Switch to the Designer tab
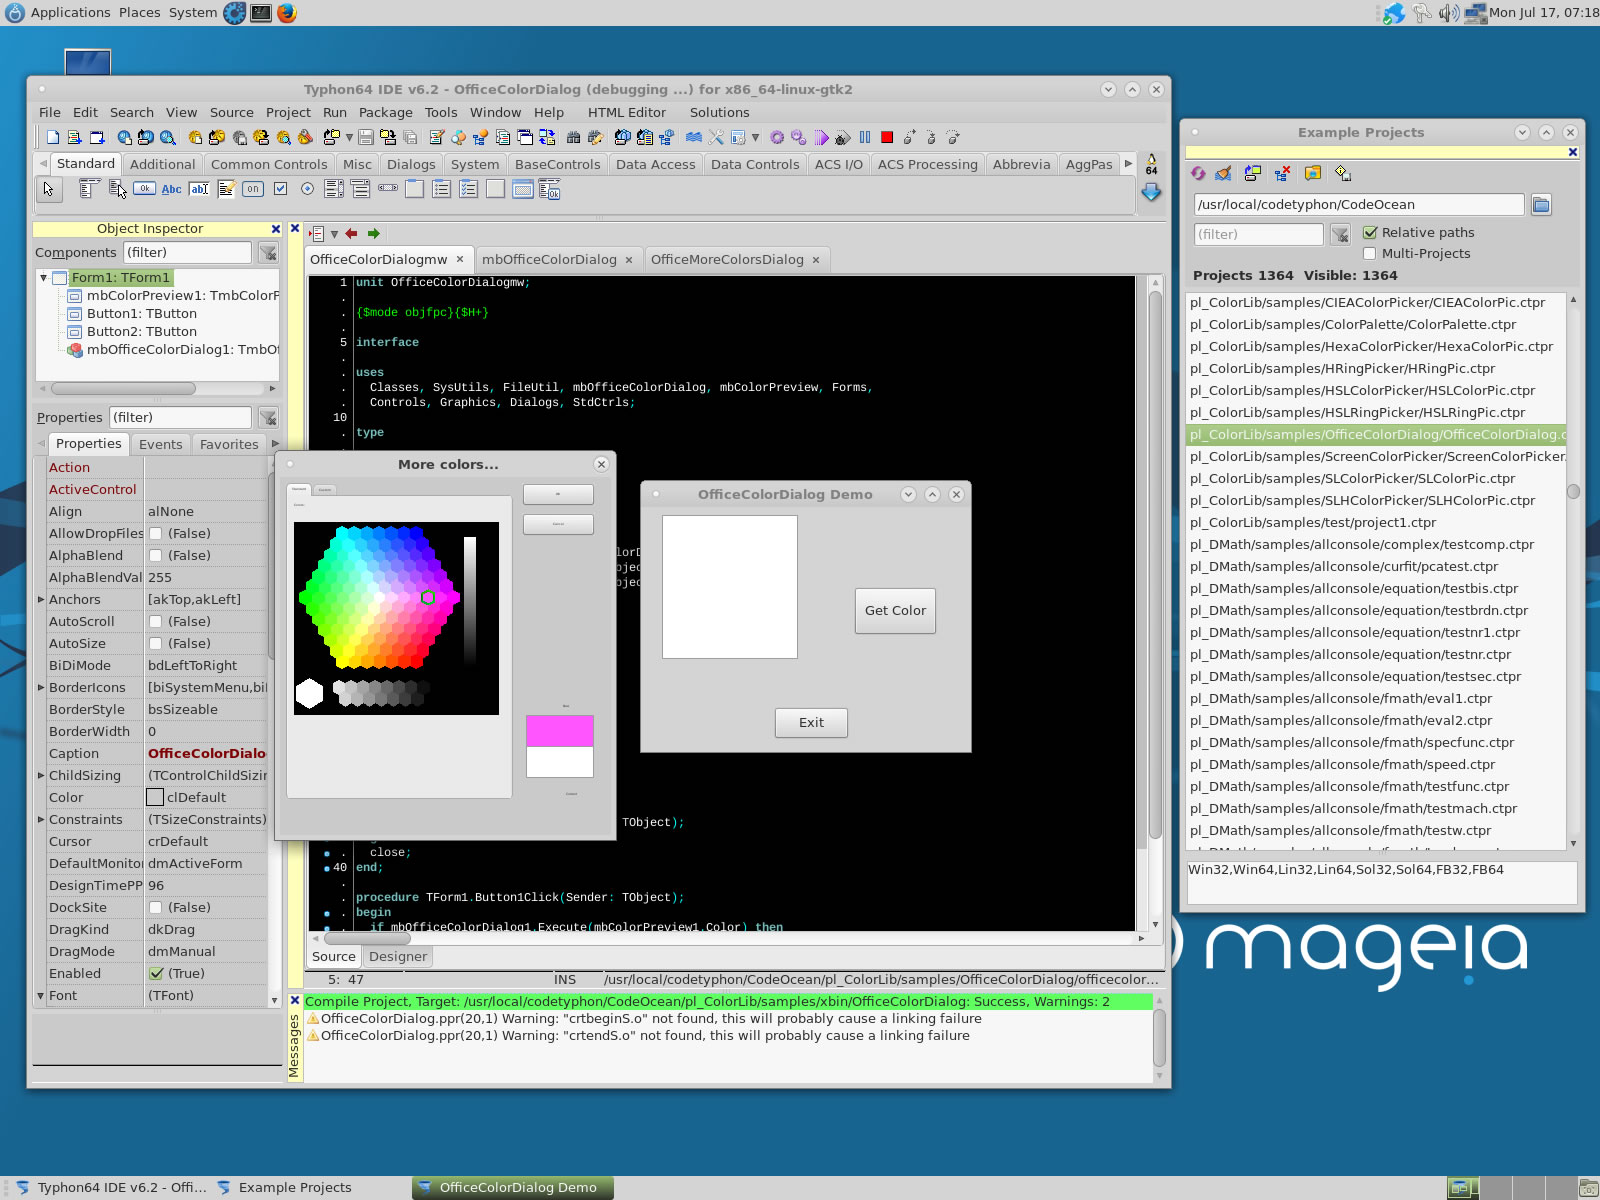1600x1200 pixels. click(397, 957)
